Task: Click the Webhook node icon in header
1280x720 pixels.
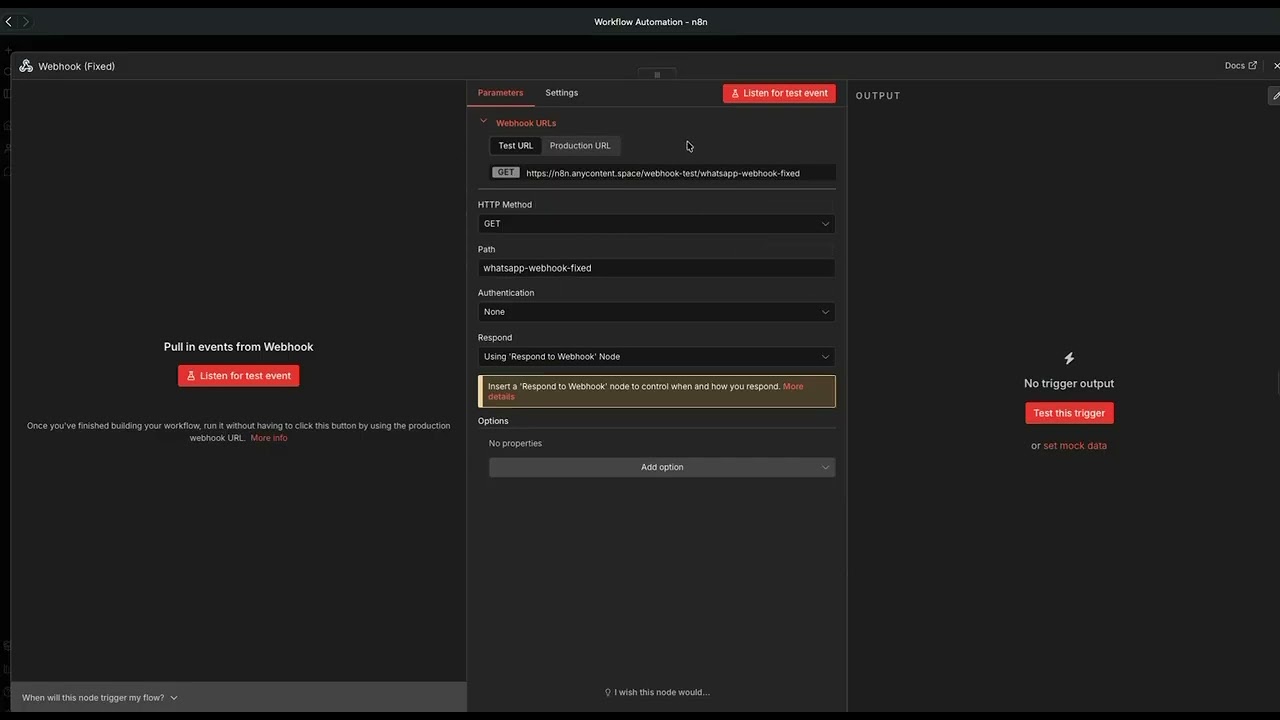Action: coord(26,66)
